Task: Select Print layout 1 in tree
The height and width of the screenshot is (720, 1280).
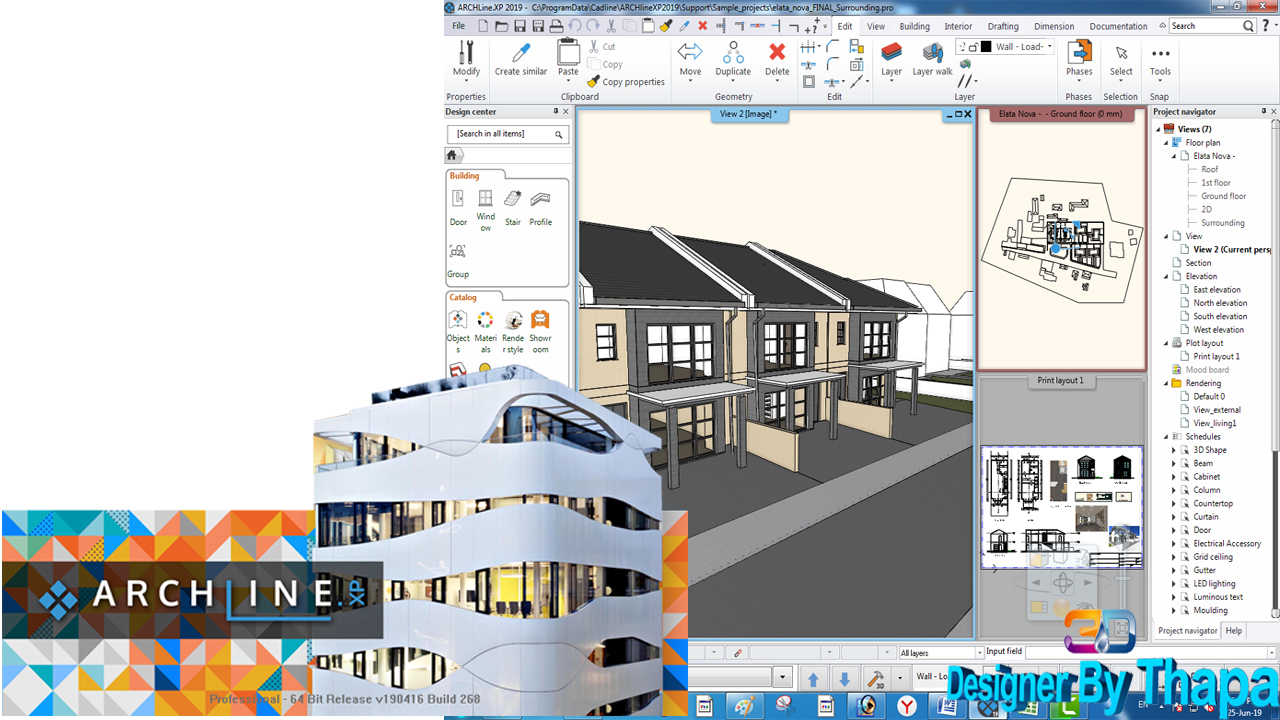Action: click(x=1216, y=357)
